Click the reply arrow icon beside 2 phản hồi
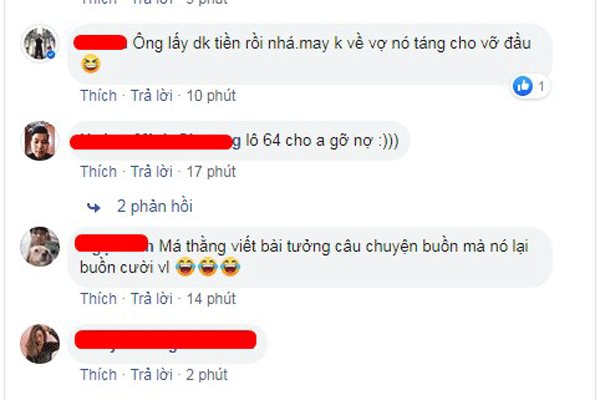The image size is (600, 400). pos(94,207)
